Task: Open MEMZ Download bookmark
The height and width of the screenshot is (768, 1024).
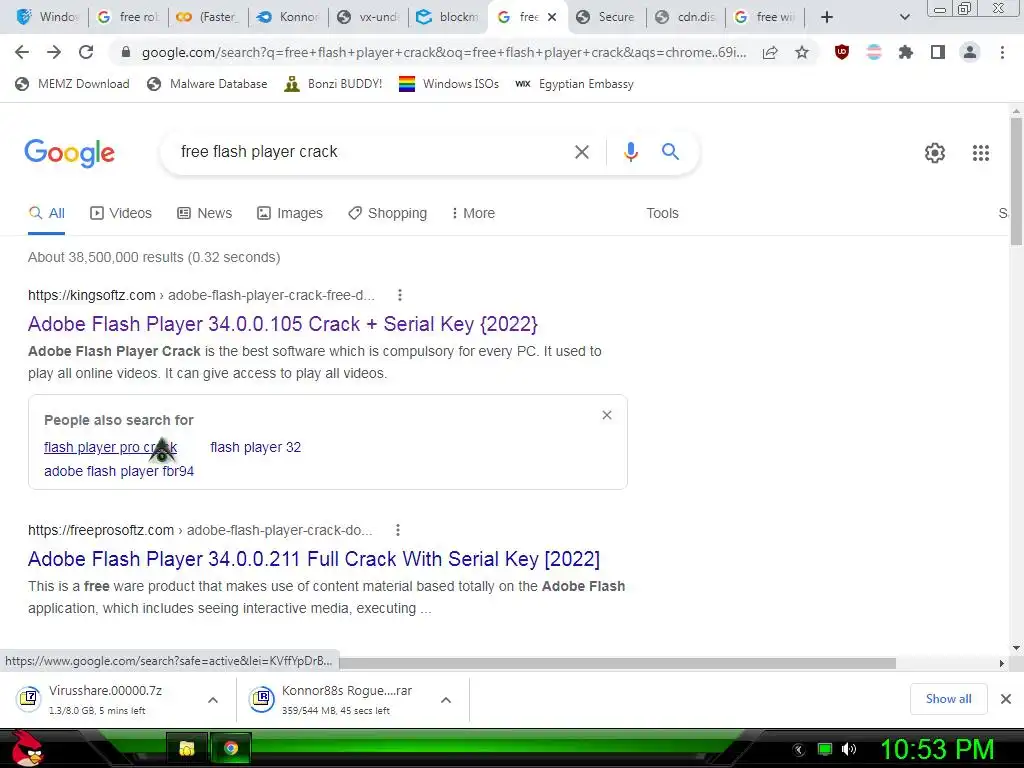Action: (72, 84)
